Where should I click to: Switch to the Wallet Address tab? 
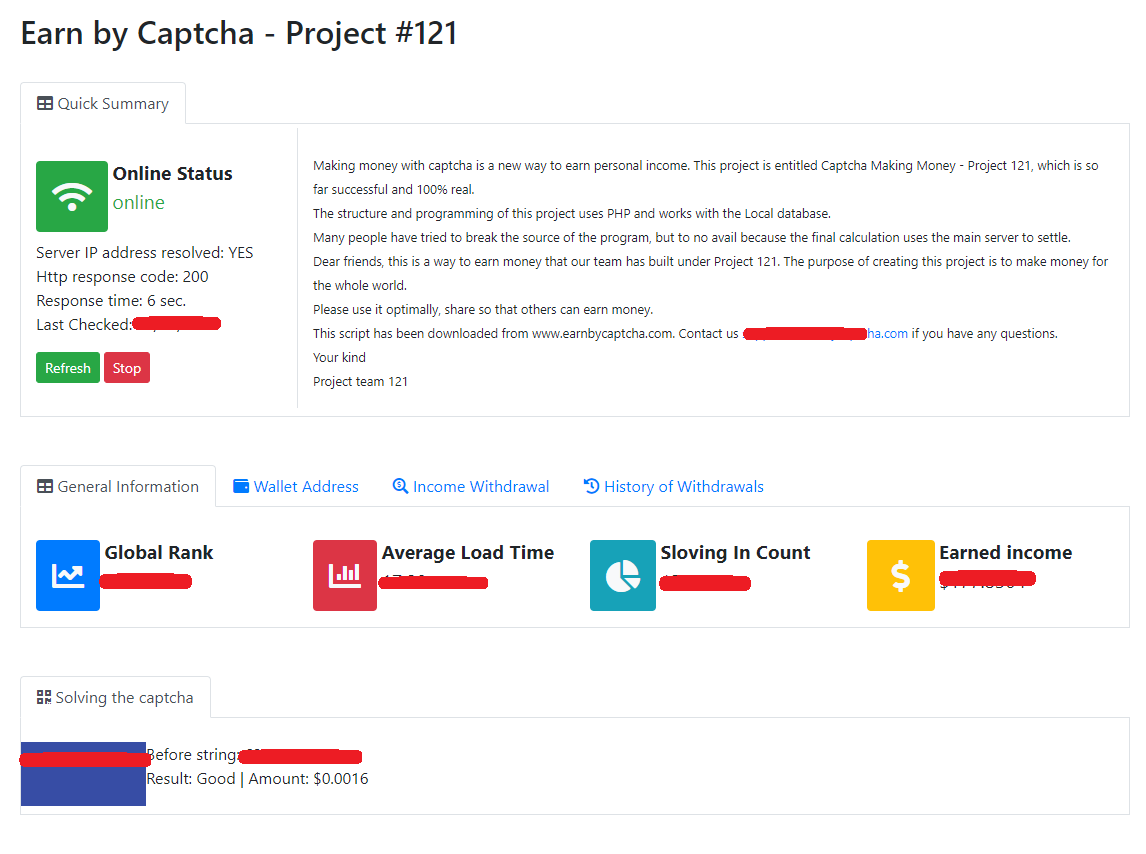coord(296,486)
